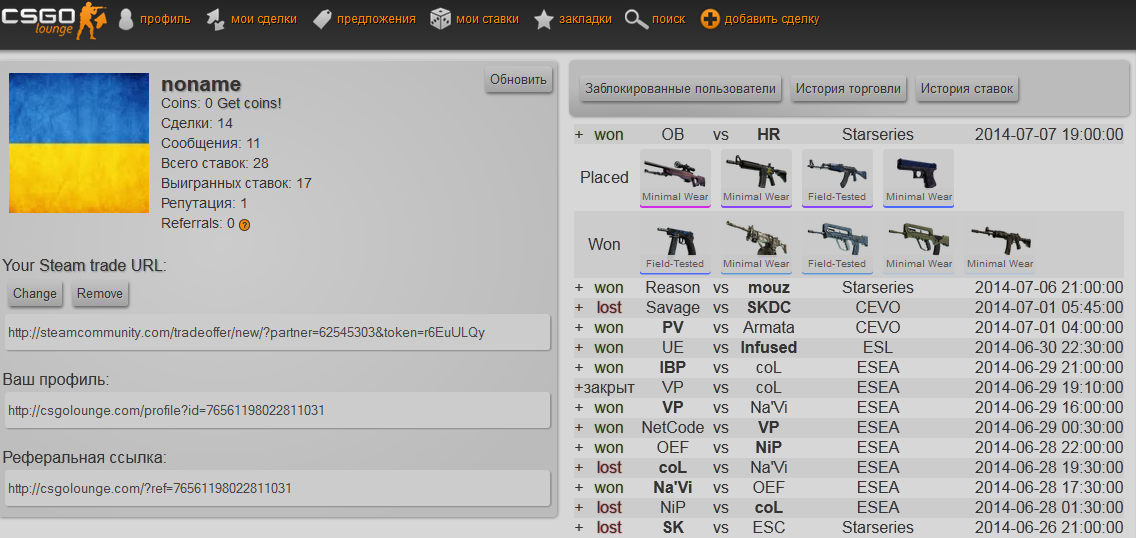The height and width of the screenshot is (538, 1136).
Task: Expand the OEF vs NiP bet row
Action: pos(579,447)
